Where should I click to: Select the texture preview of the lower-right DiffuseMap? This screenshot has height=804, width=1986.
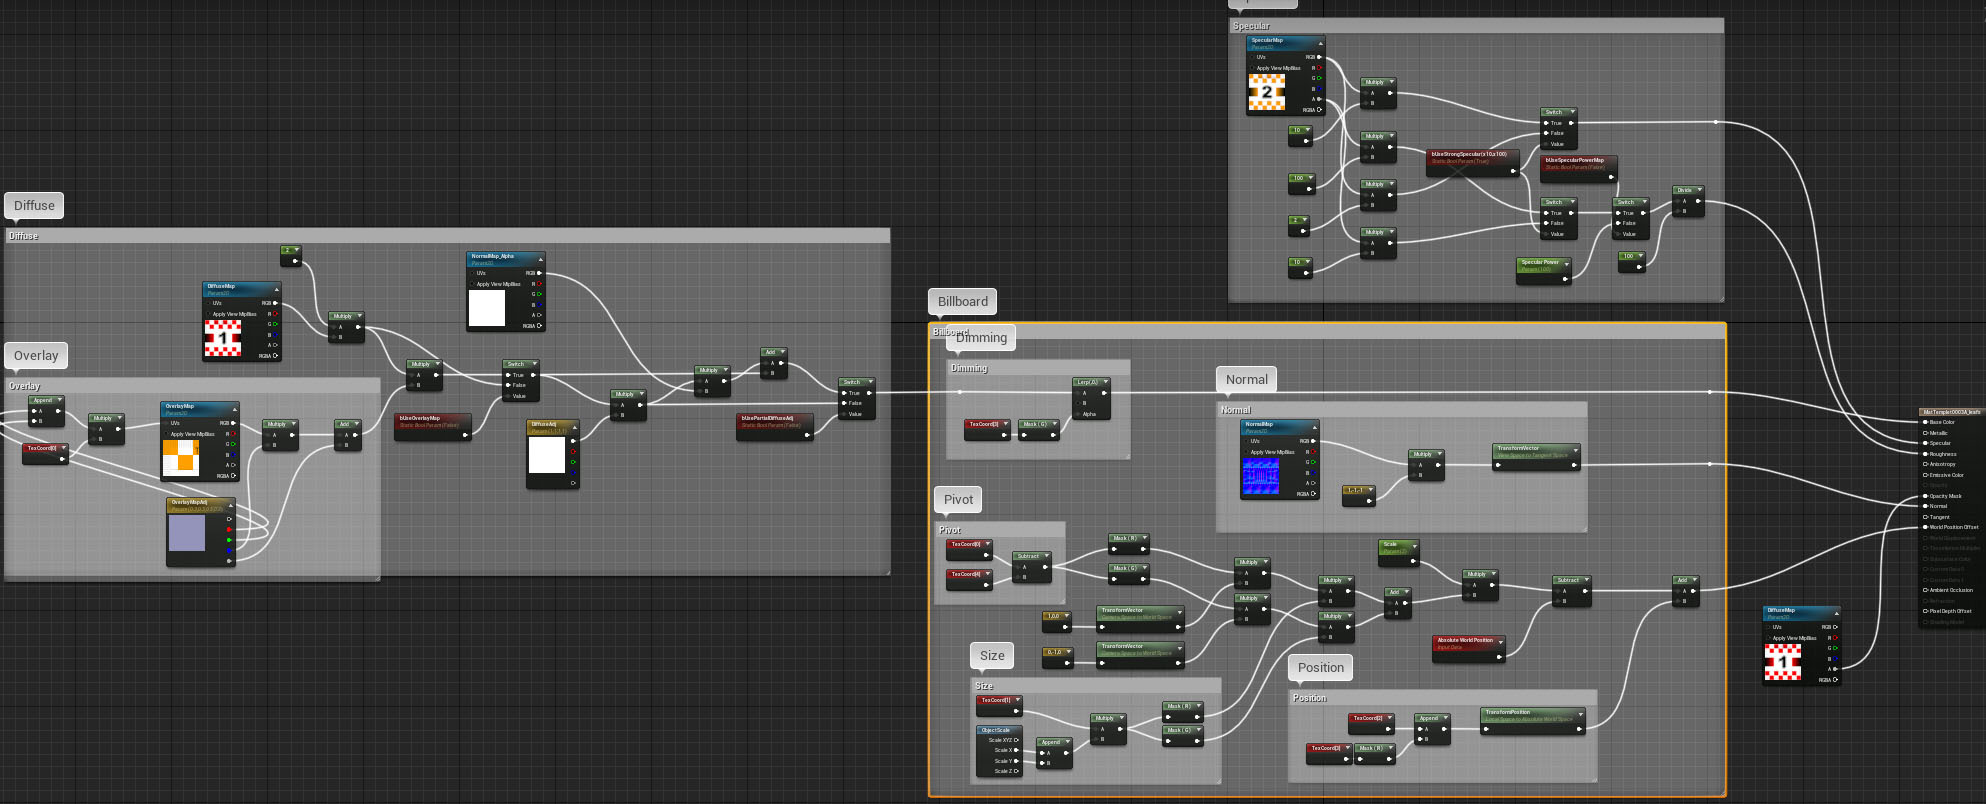pyautogui.click(x=1783, y=662)
